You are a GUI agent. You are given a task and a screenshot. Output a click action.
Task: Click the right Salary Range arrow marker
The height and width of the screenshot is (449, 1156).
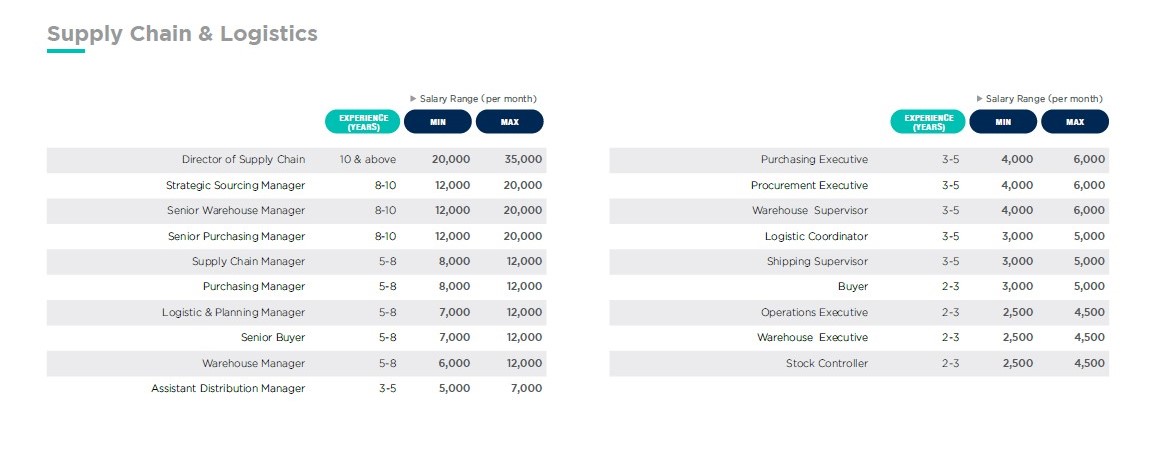coord(979,99)
